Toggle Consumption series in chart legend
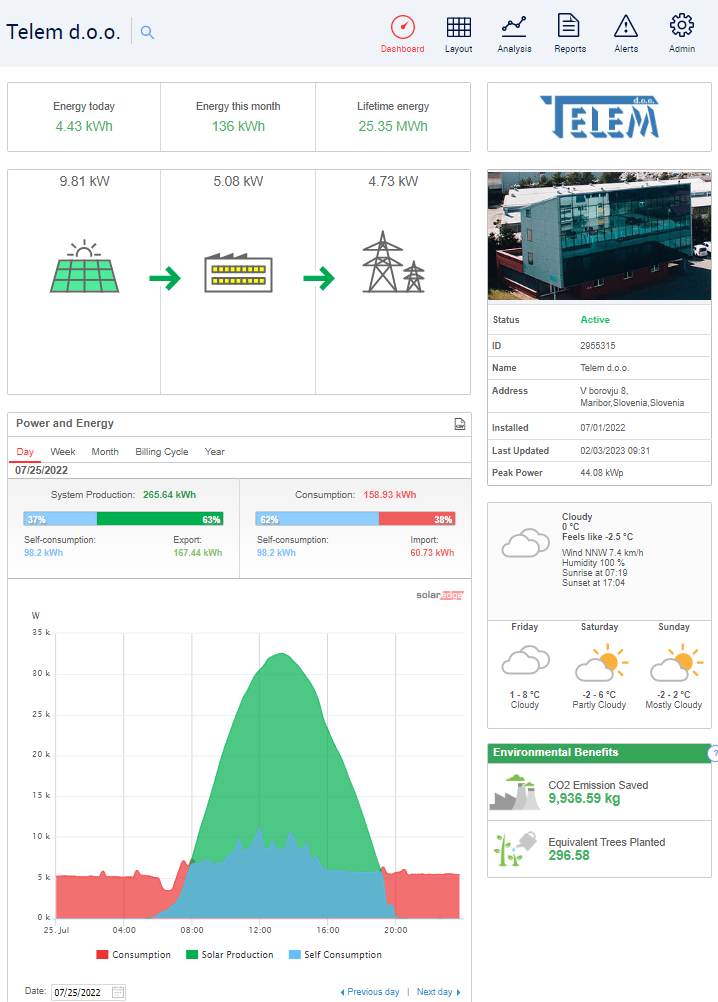This screenshot has width=718, height=1002. point(133,955)
